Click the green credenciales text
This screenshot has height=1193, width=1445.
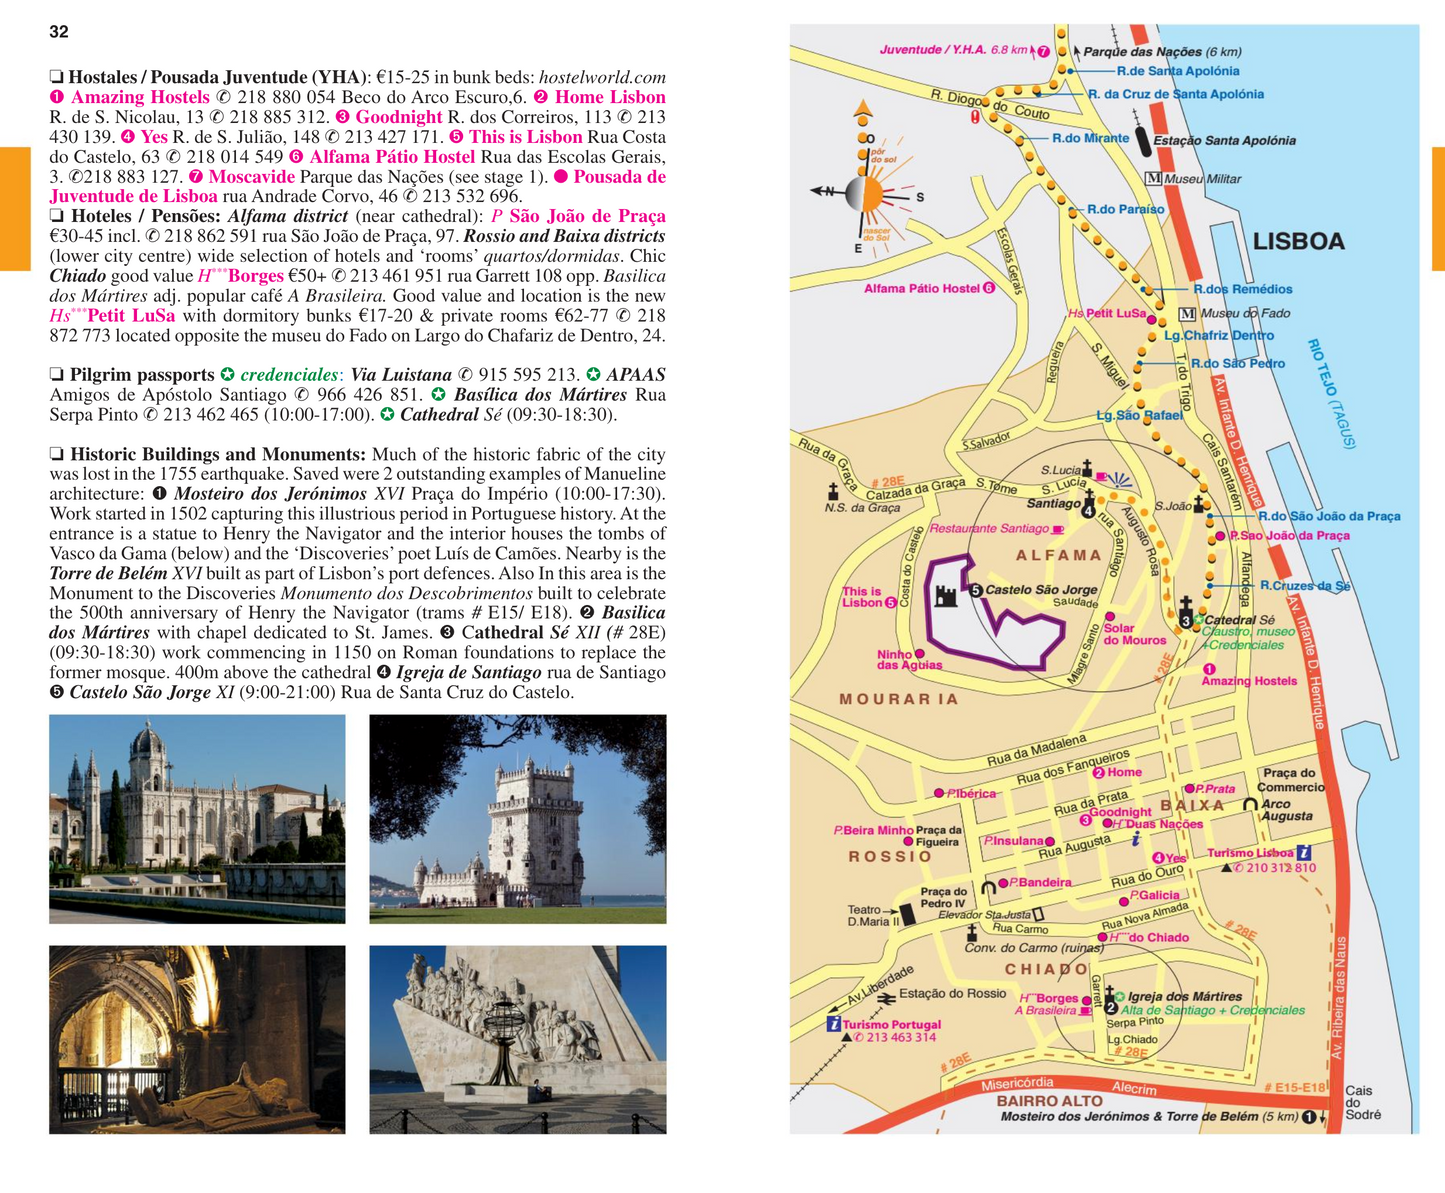pyautogui.click(x=288, y=375)
